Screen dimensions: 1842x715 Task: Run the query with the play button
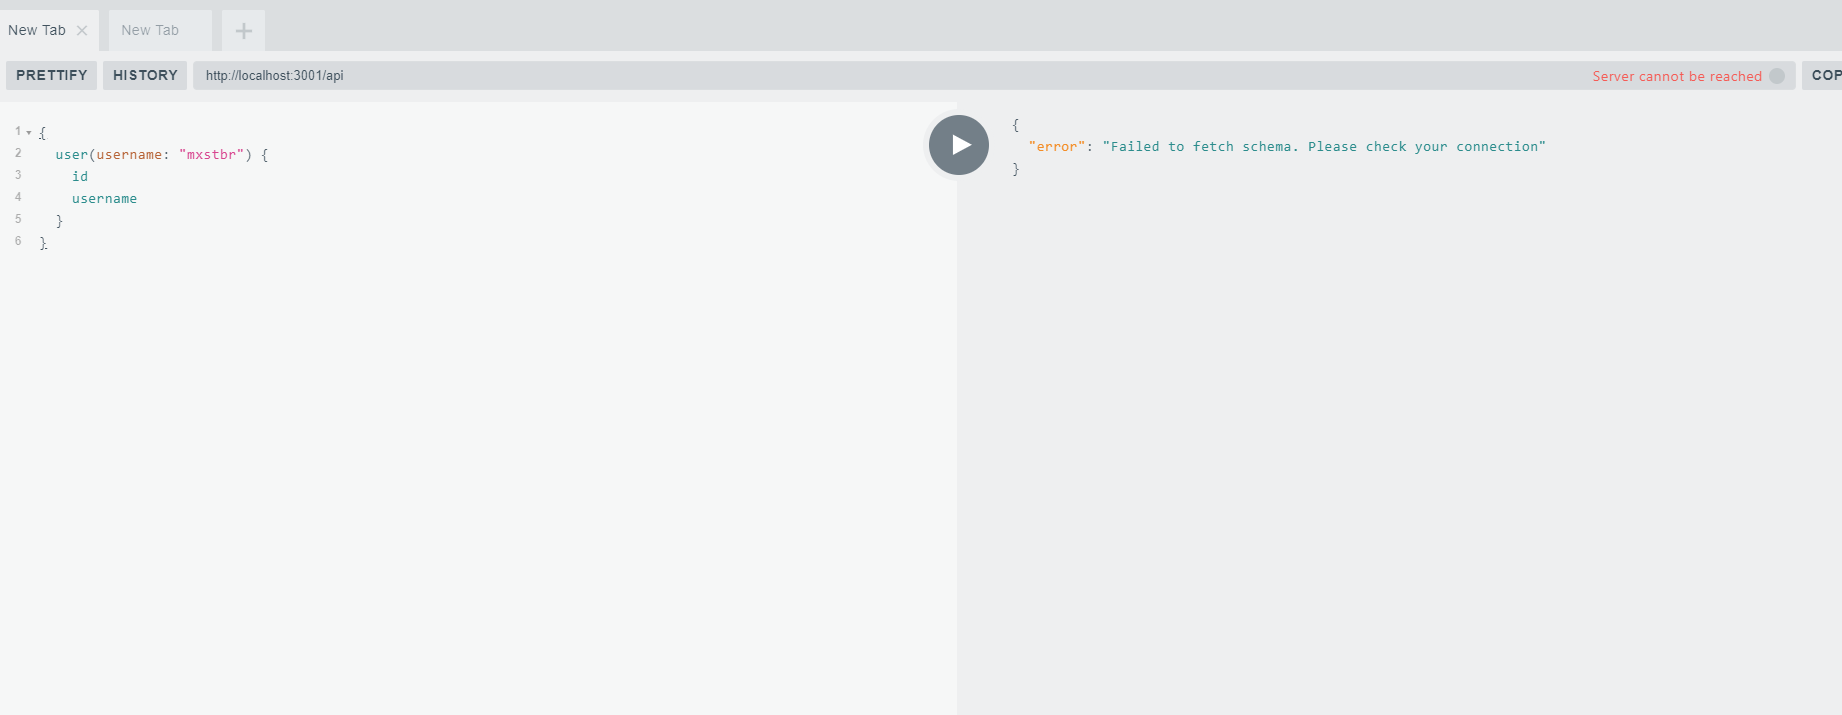tap(958, 145)
